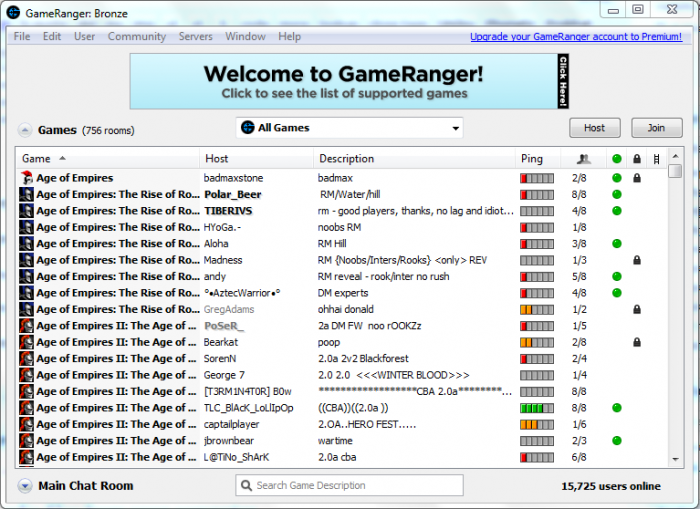Click the Age of Empires II icon in jbrownbear row
700x509 pixels.
(27, 441)
